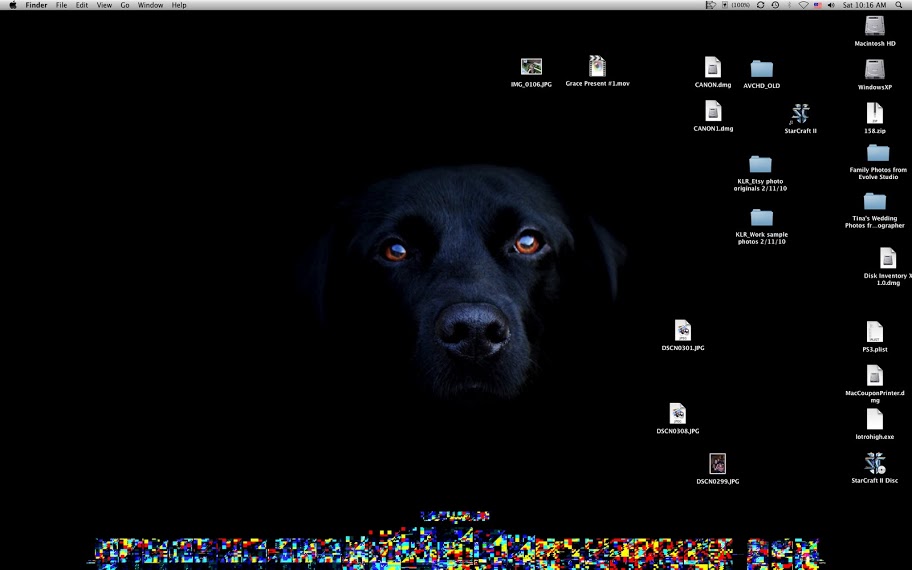Open the Go menu
The height and width of the screenshot is (570, 912).
pos(125,5)
